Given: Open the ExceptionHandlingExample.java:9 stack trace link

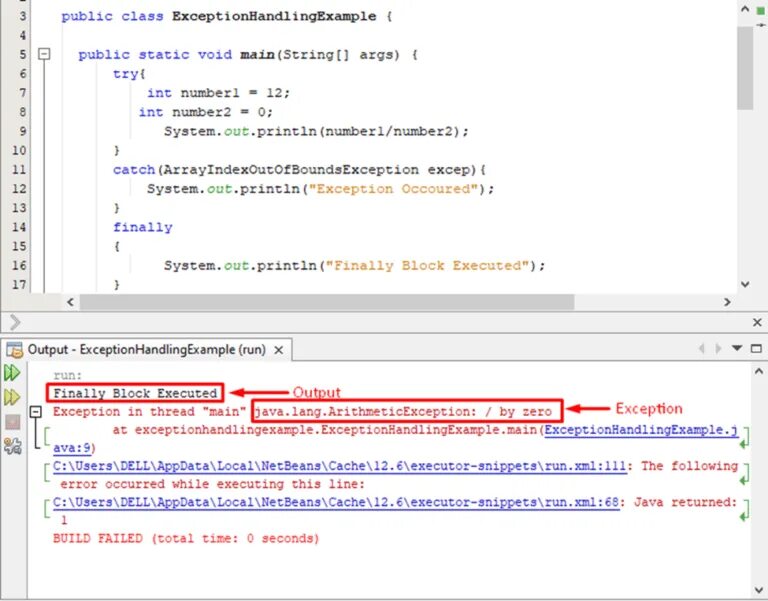Looking at the screenshot, I should (x=641, y=430).
